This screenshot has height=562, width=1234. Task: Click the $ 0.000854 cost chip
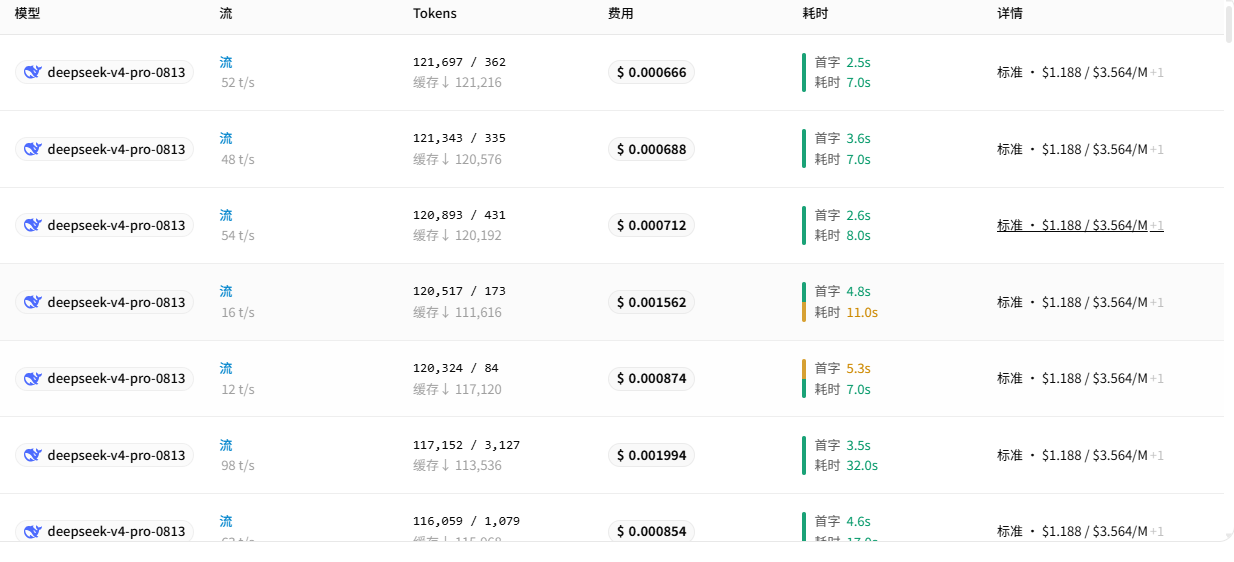(x=651, y=531)
